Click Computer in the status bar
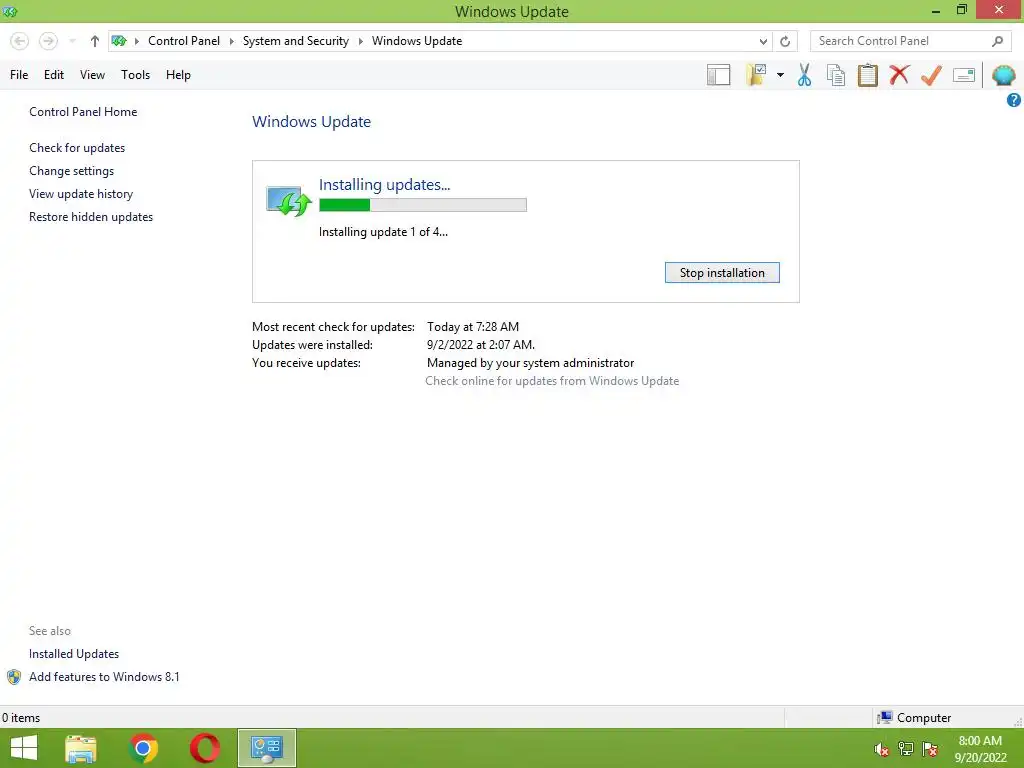Viewport: 1024px width, 768px height. (x=914, y=718)
